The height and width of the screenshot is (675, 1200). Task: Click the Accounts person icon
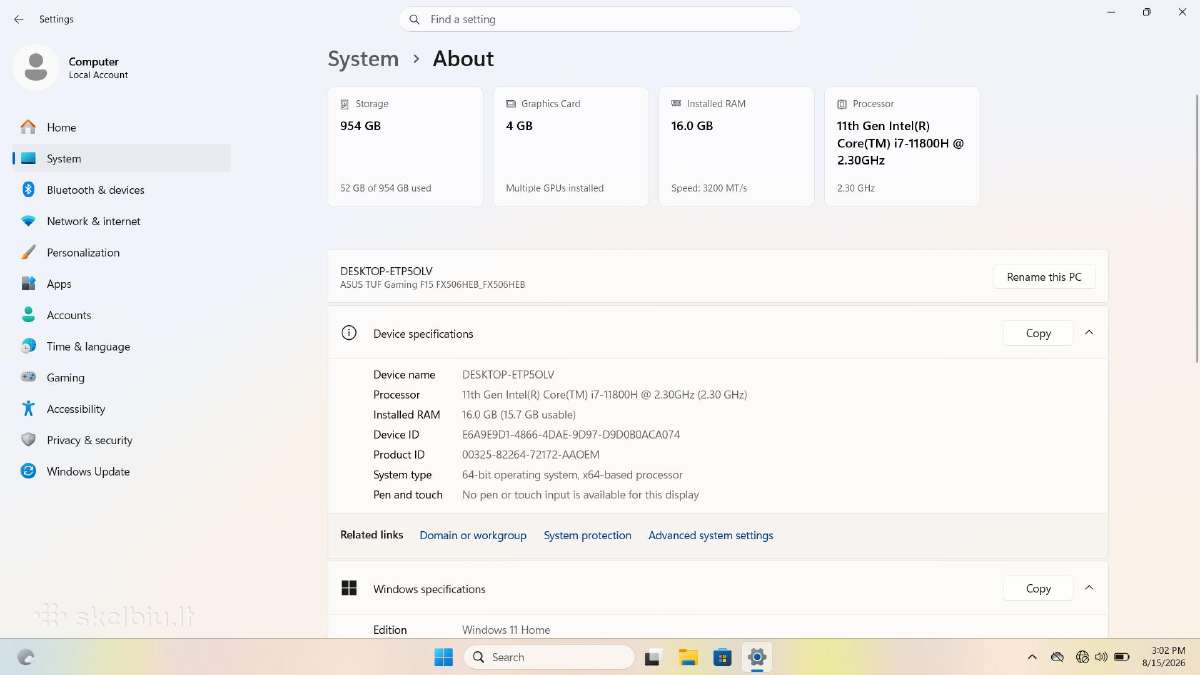28,315
